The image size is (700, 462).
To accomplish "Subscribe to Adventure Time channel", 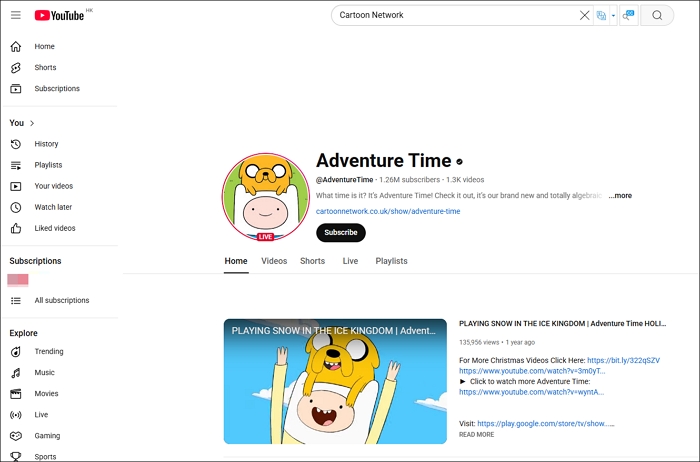I will coord(341,233).
